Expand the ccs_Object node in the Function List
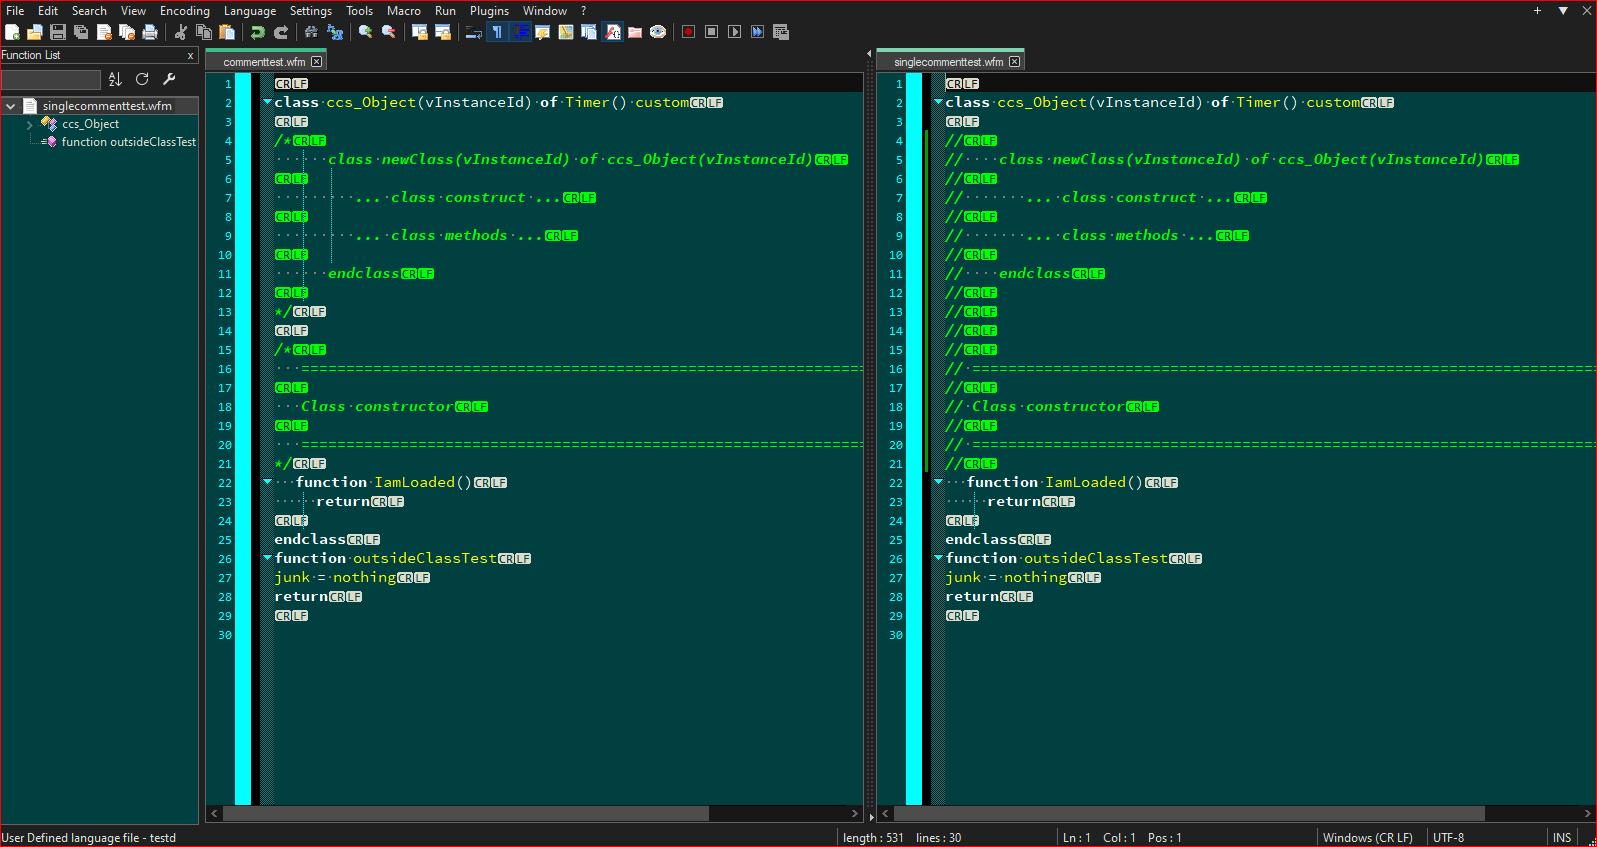Image resolution: width=1597 pixels, height=847 pixels. coord(30,125)
